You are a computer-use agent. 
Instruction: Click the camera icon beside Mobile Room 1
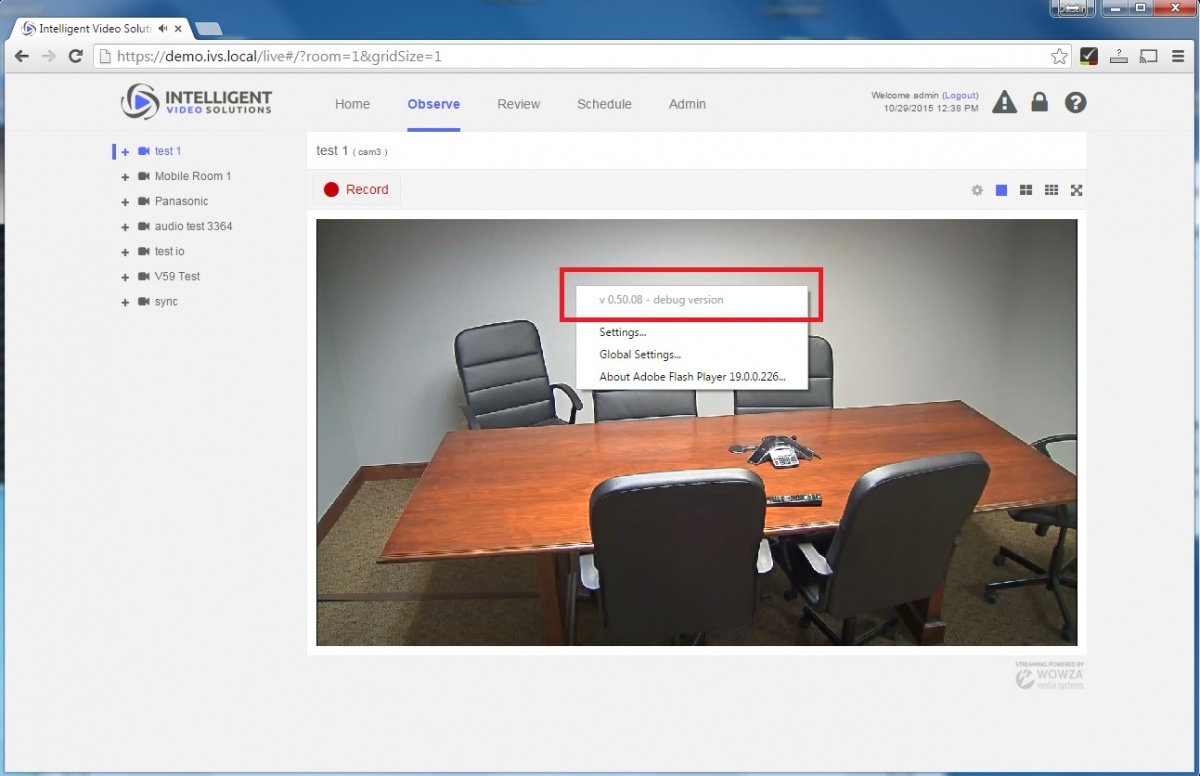144,176
